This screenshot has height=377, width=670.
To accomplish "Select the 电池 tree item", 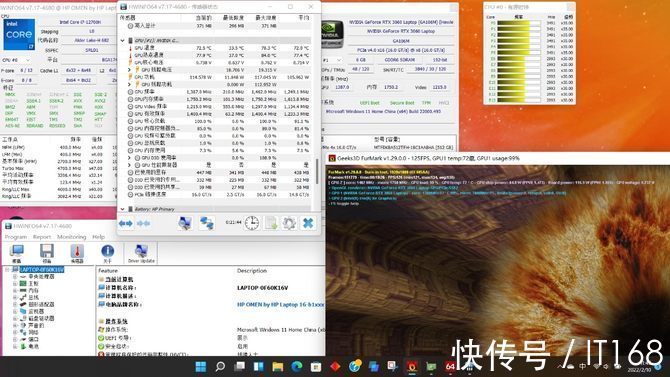I will point(33,346).
